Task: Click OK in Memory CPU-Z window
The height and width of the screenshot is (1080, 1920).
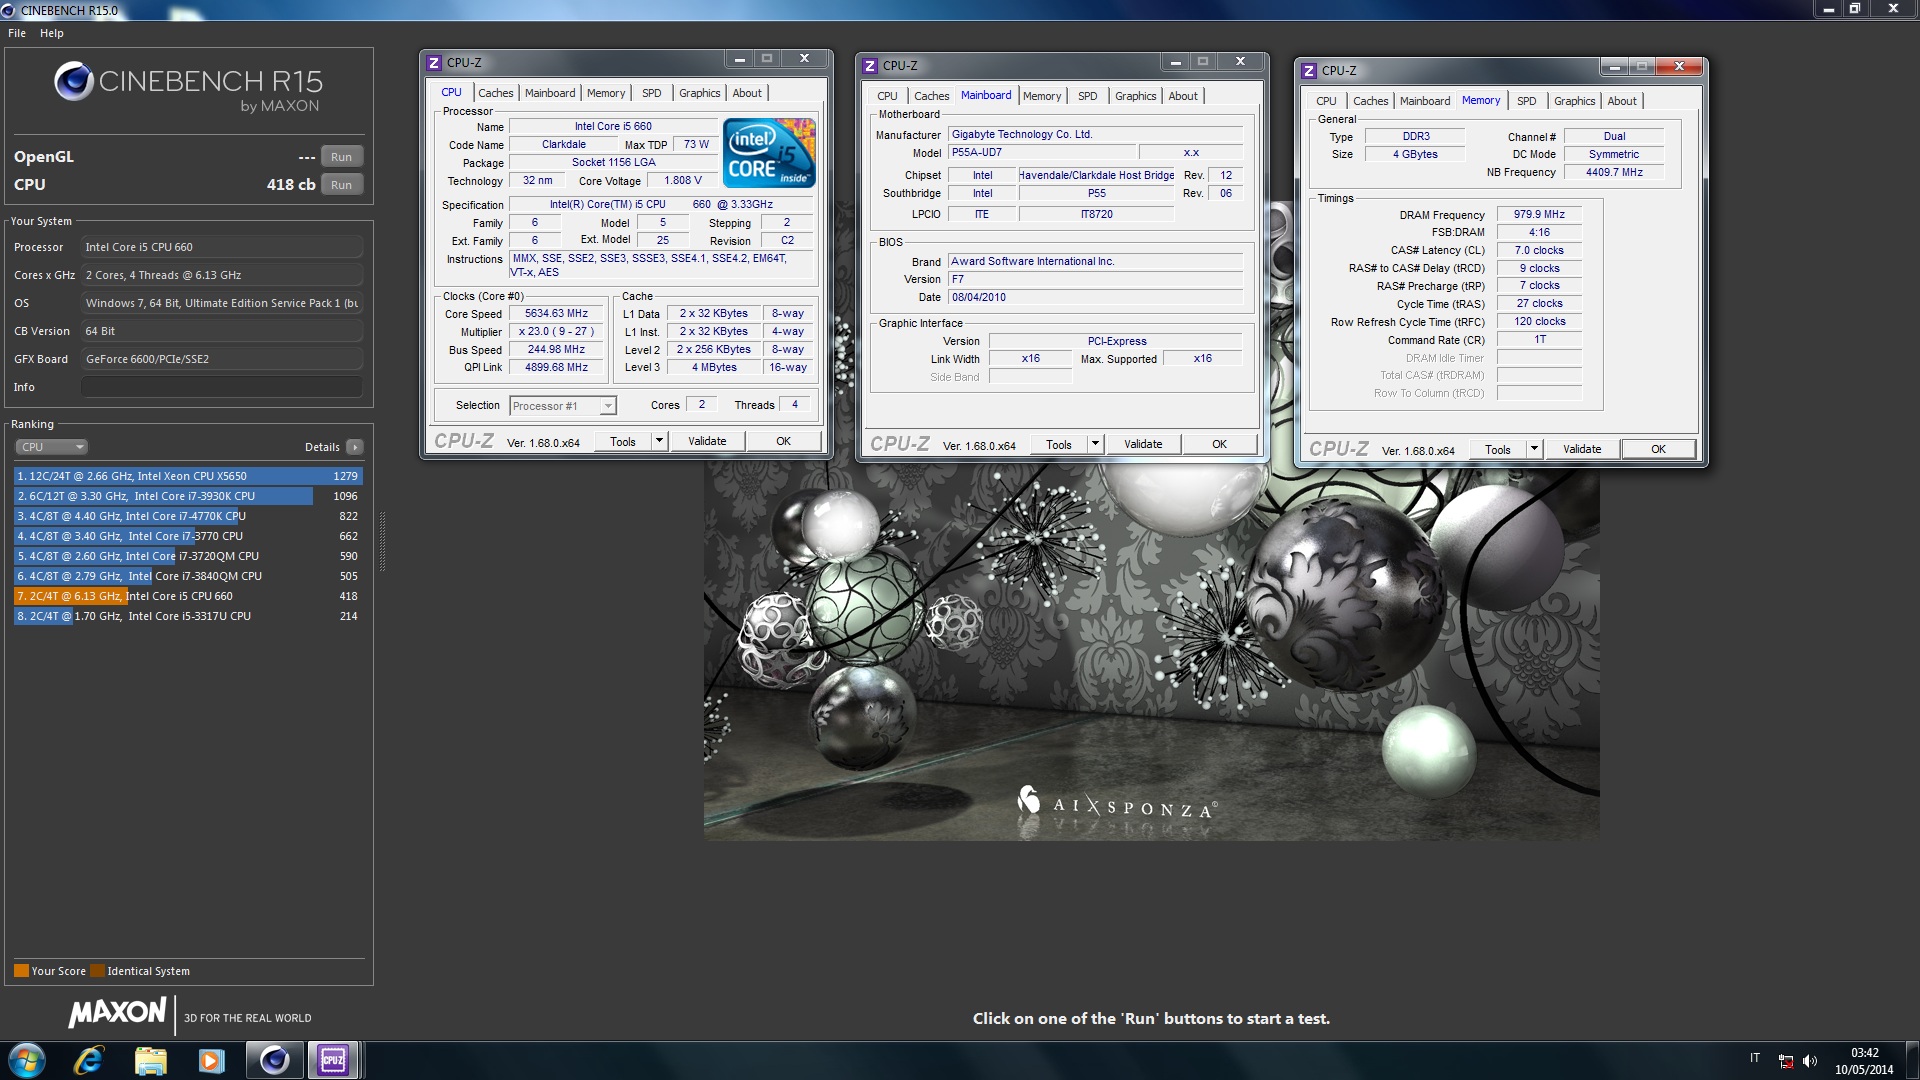Action: (1658, 449)
